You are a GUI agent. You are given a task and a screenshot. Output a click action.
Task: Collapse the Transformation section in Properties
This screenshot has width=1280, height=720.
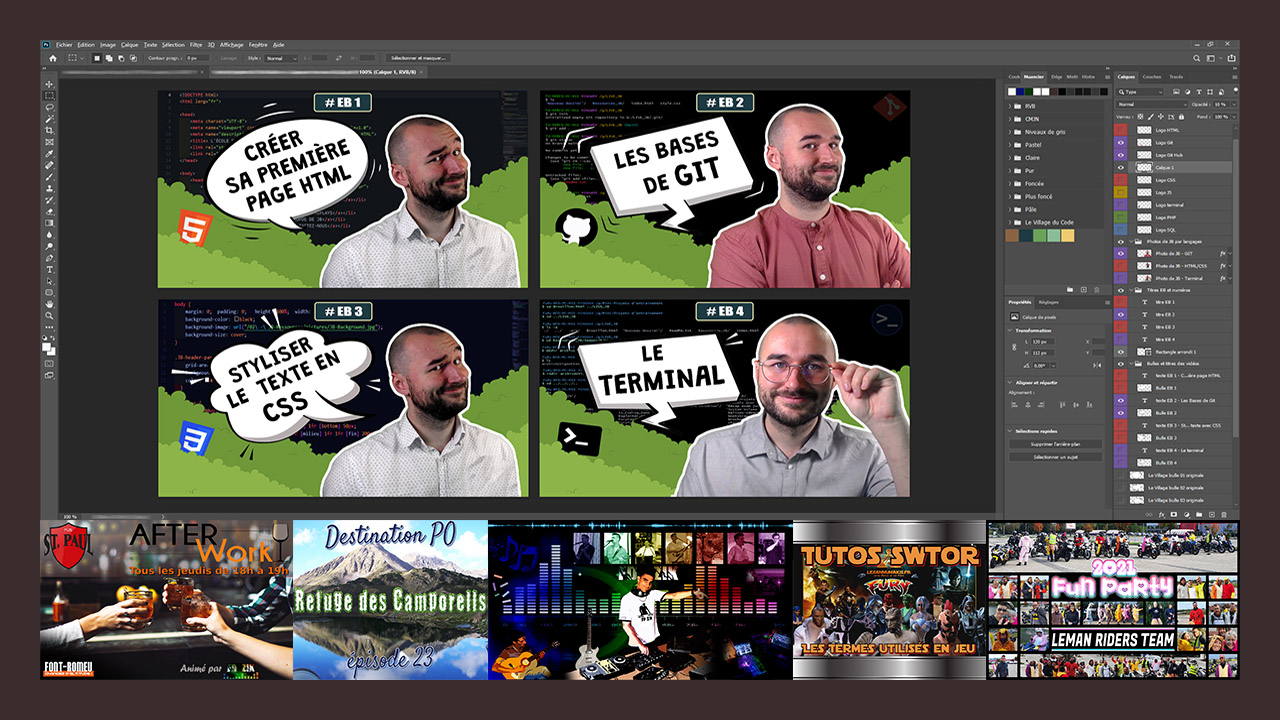click(1009, 330)
